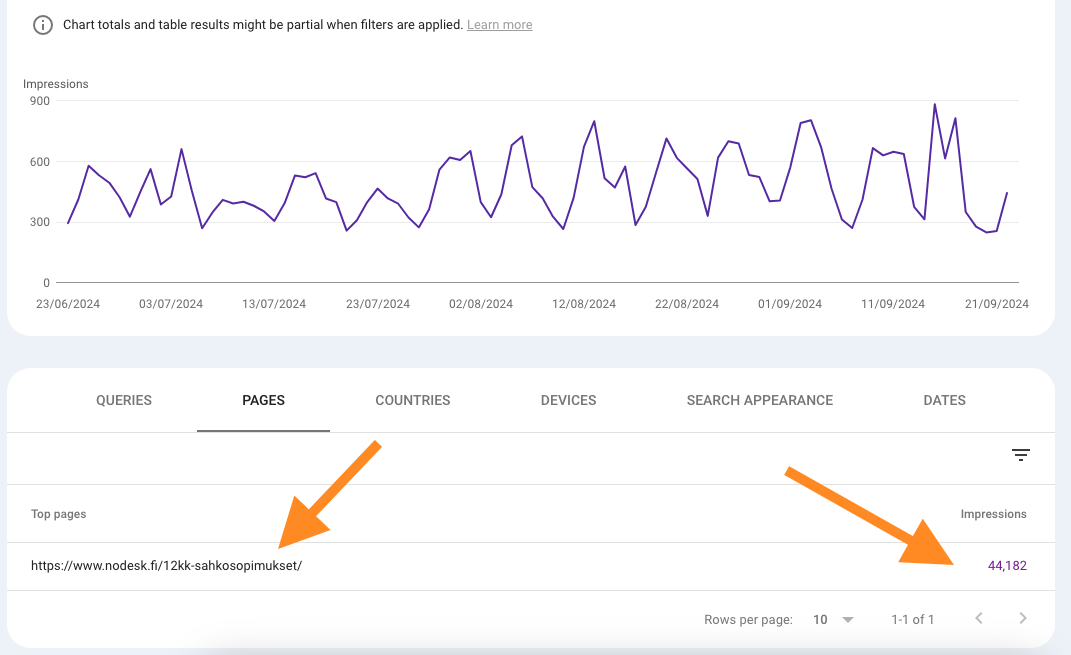Click the 1-1 of 1 pagination text
This screenshot has width=1071, height=655.
912,620
